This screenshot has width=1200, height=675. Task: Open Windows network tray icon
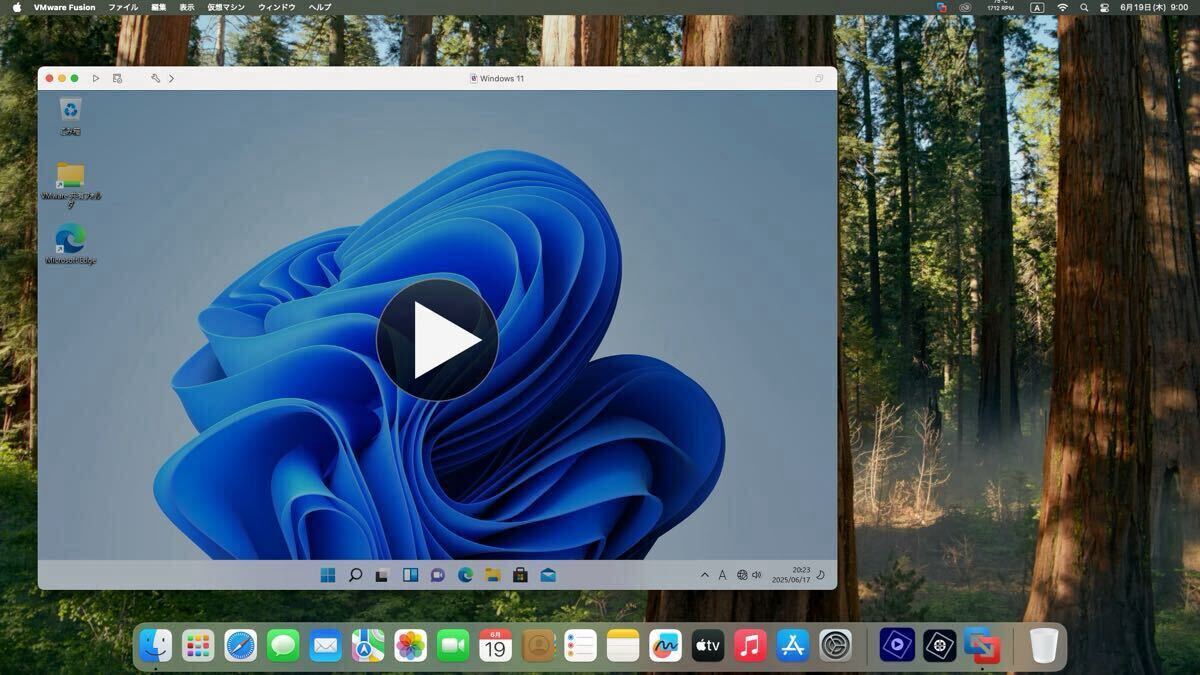pos(742,575)
